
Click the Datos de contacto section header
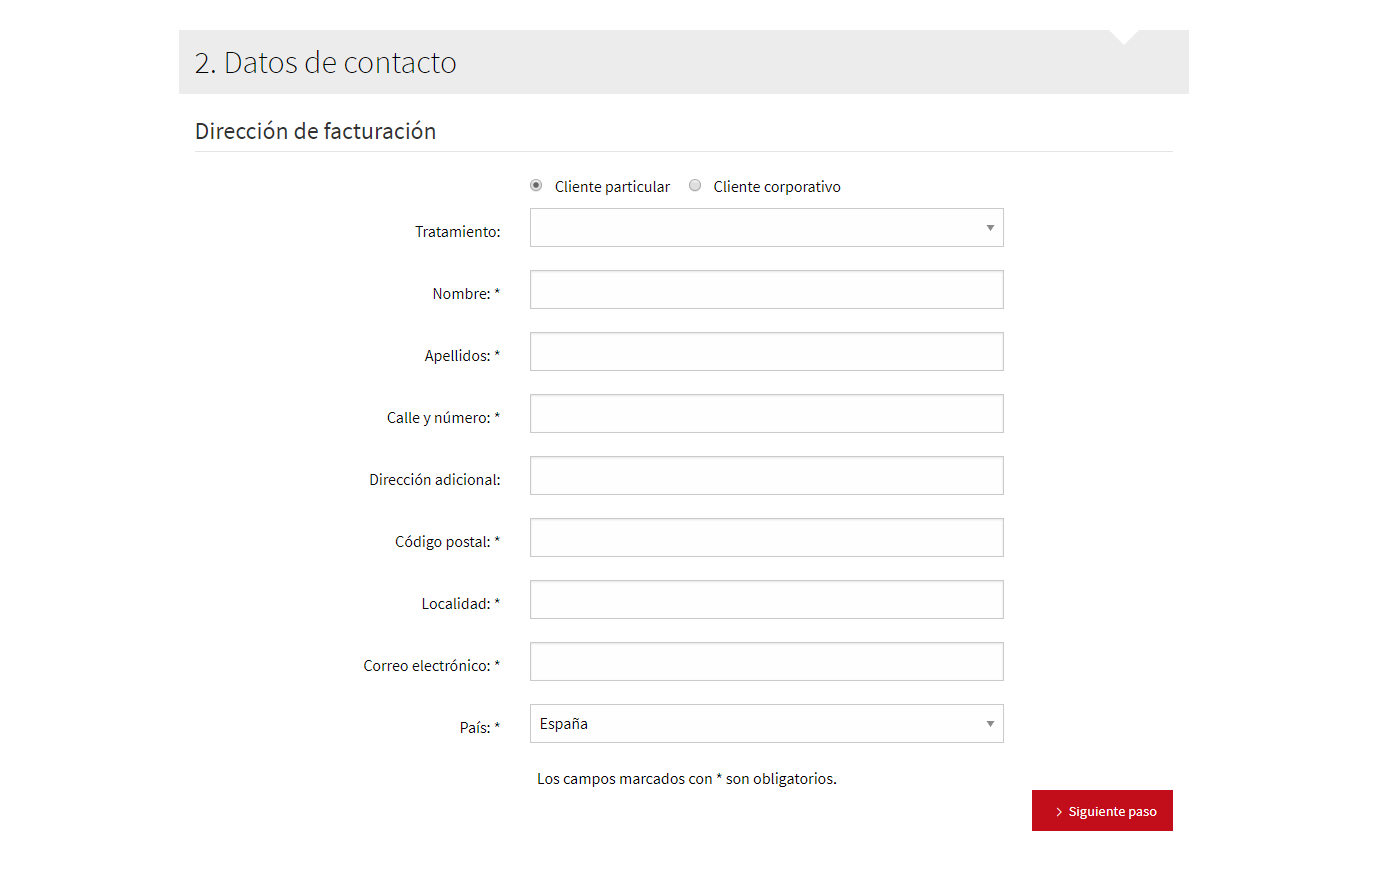pyautogui.click(x=326, y=63)
